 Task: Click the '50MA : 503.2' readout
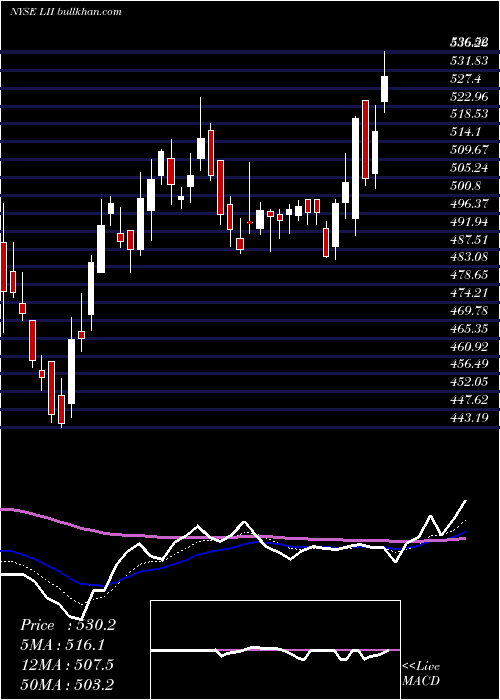pos(66,684)
